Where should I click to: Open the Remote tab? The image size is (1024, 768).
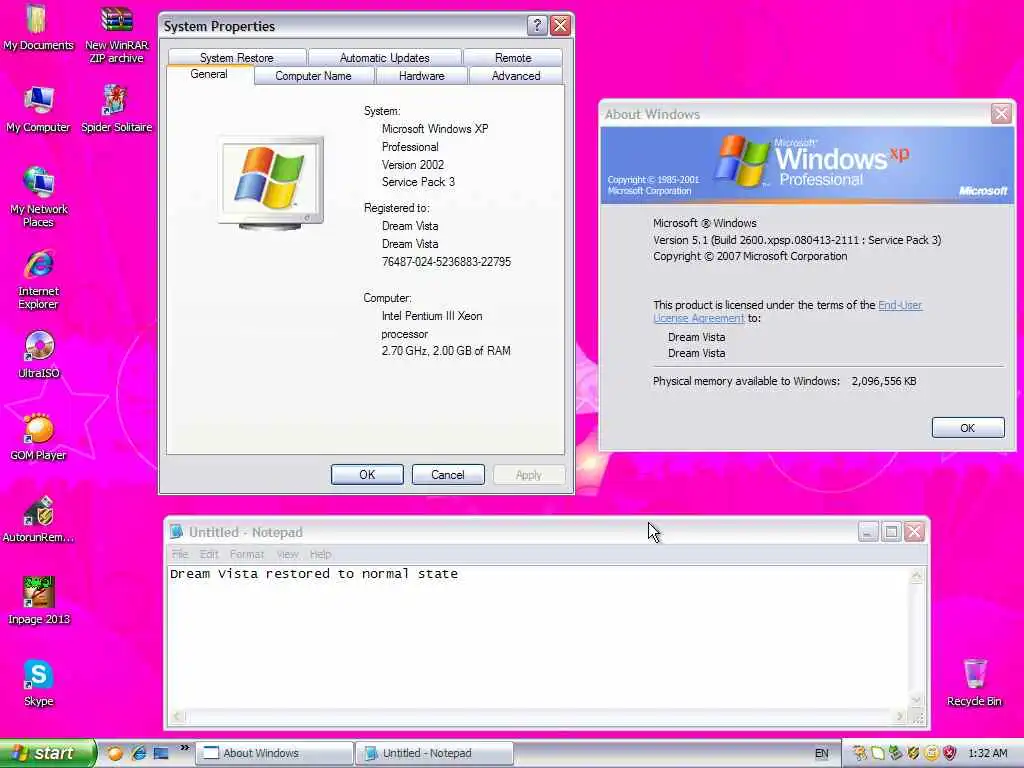point(513,57)
